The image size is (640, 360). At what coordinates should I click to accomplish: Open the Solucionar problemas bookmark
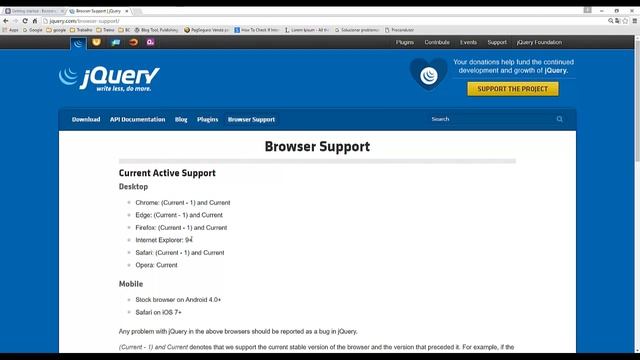(x=357, y=30)
